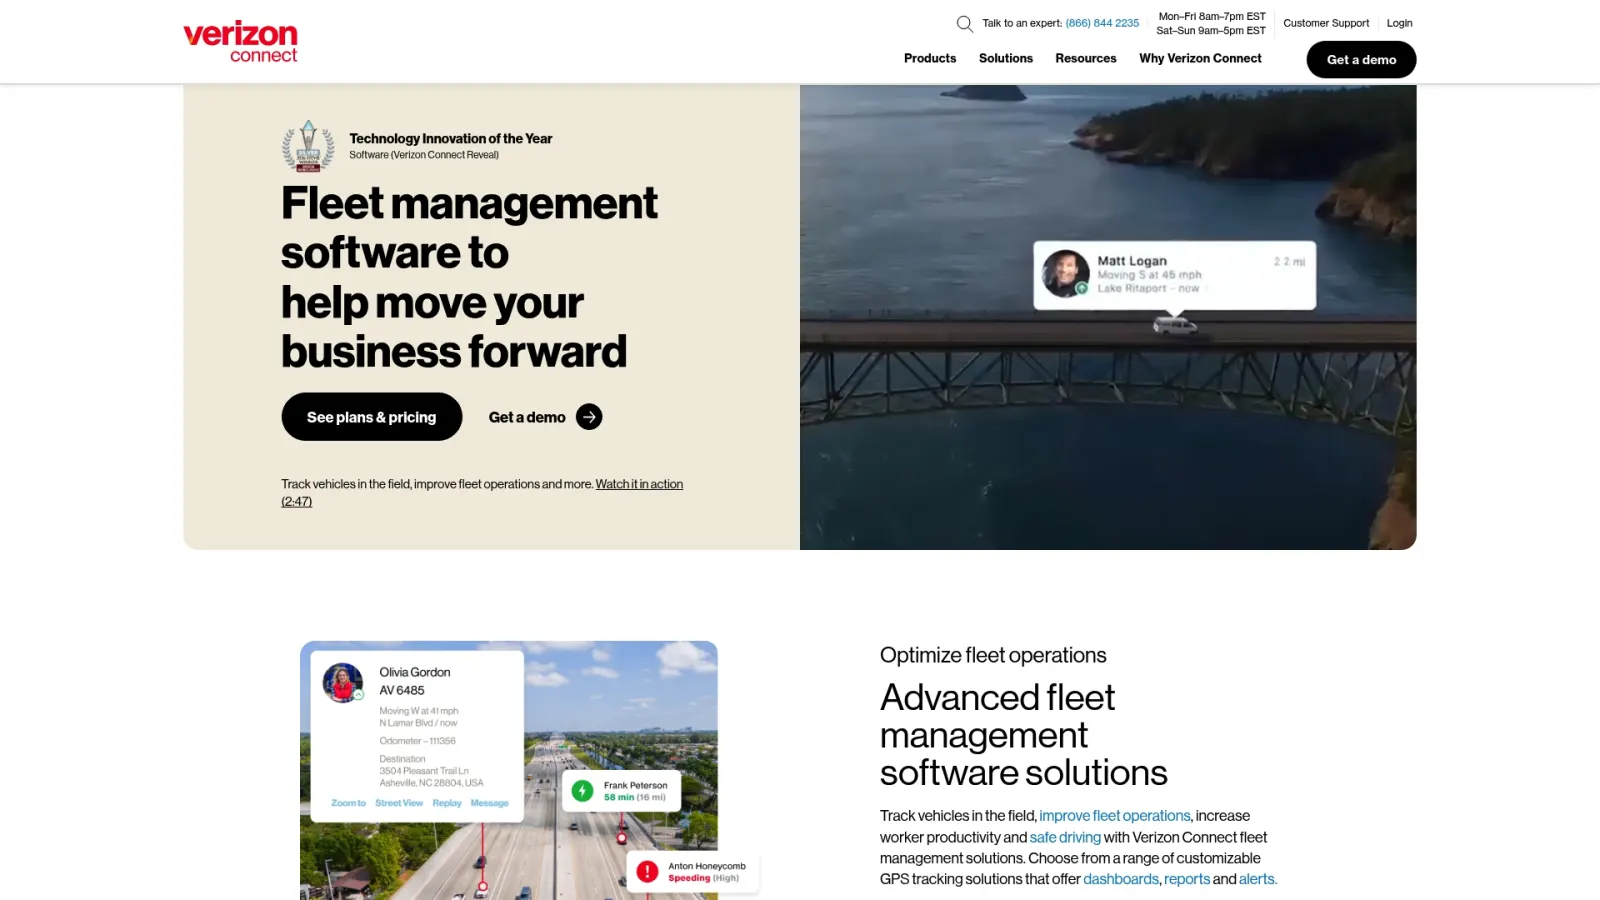Go to Customer Support
Image resolution: width=1600 pixels, height=900 pixels.
click(x=1326, y=23)
